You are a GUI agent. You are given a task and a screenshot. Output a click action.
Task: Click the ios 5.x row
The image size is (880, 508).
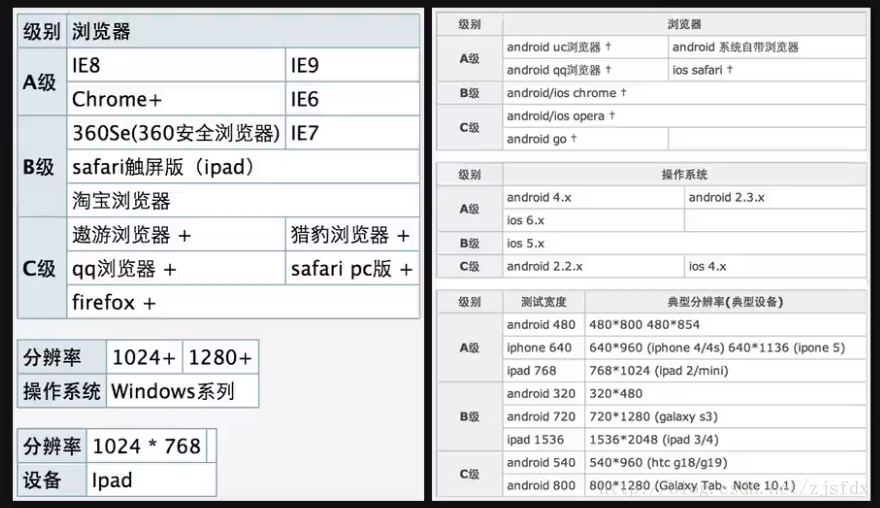click(684, 244)
